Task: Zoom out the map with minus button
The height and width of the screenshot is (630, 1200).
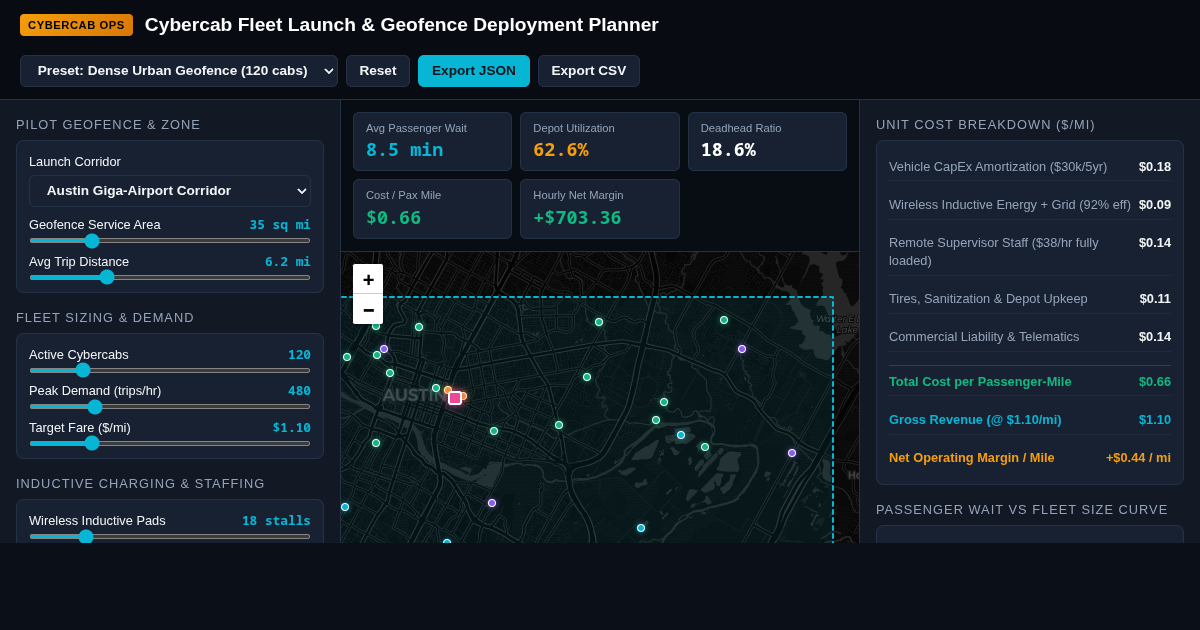Action: coord(368,309)
